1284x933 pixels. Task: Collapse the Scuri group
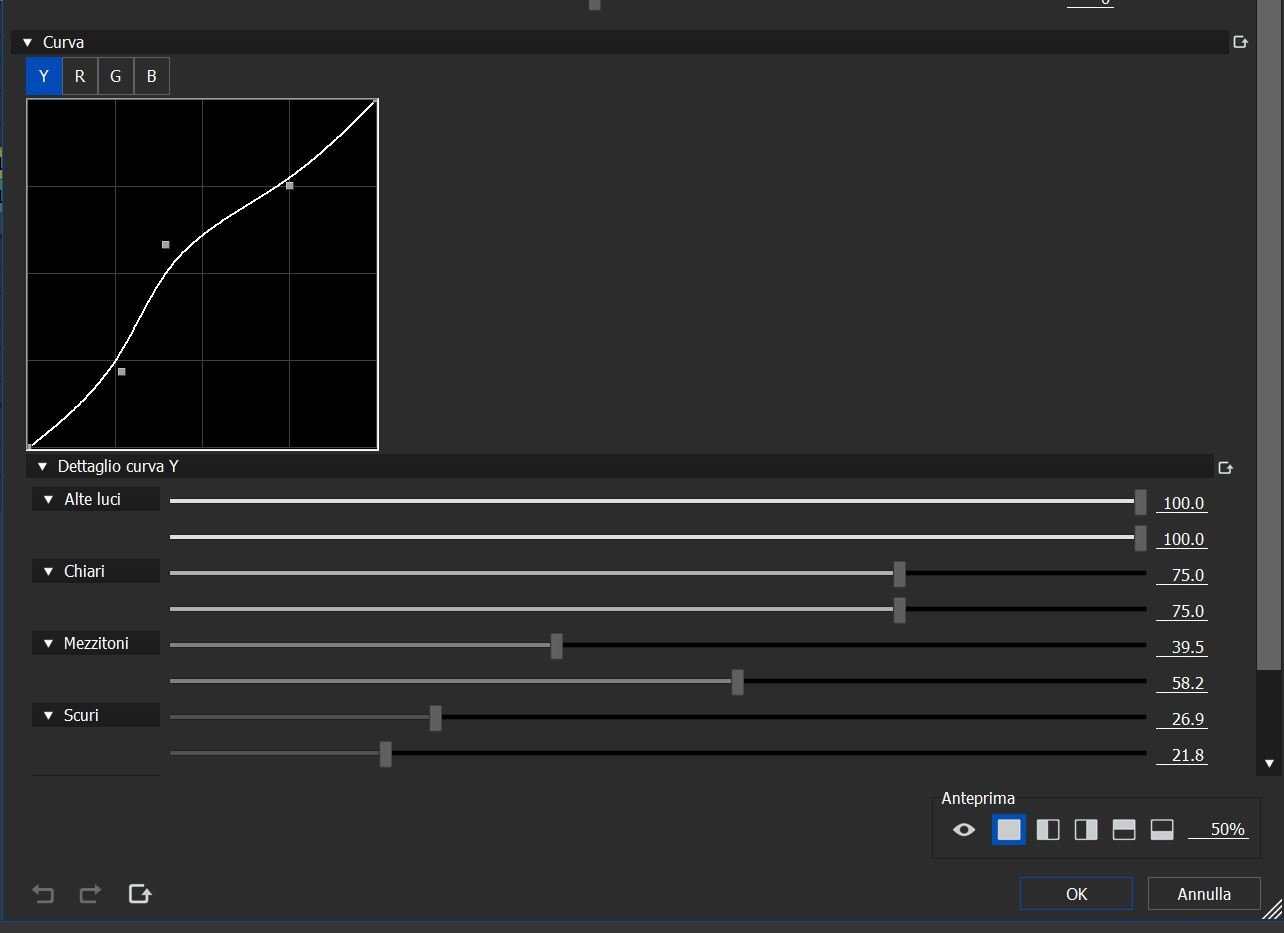pyautogui.click(x=48, y=716)
